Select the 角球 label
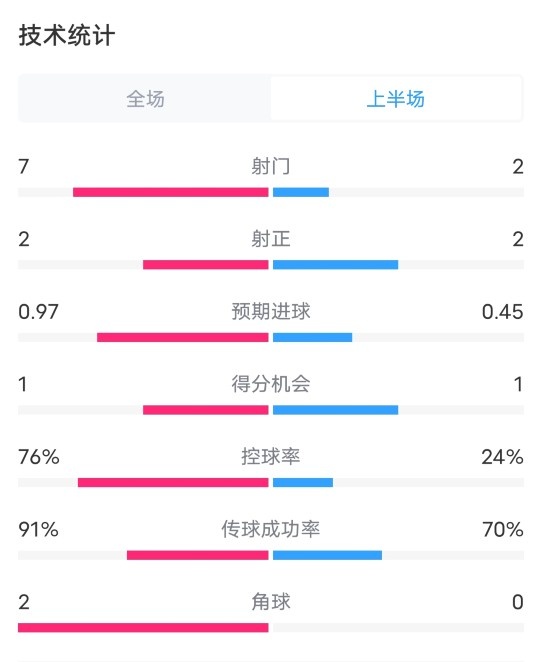 pos(271,602)
